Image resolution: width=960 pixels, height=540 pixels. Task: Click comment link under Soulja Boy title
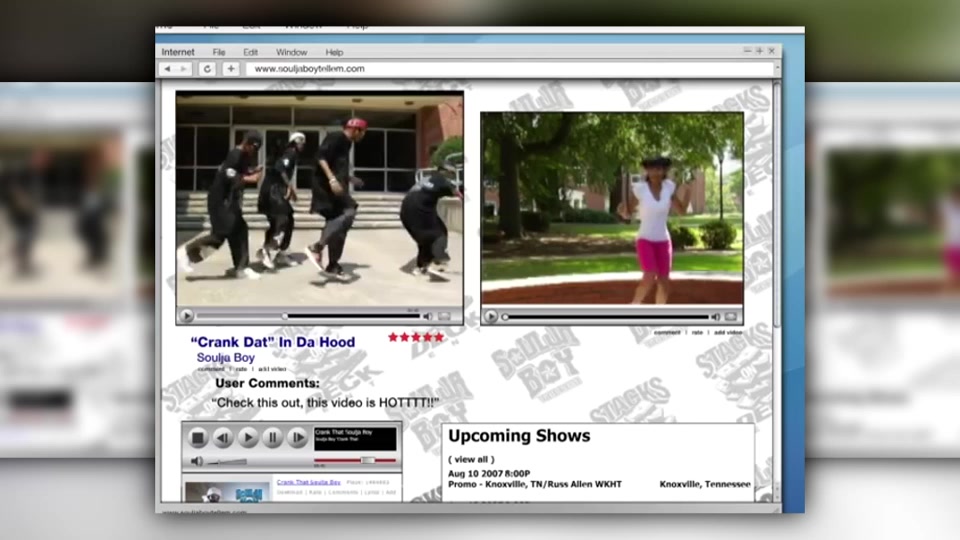point(211,369)
